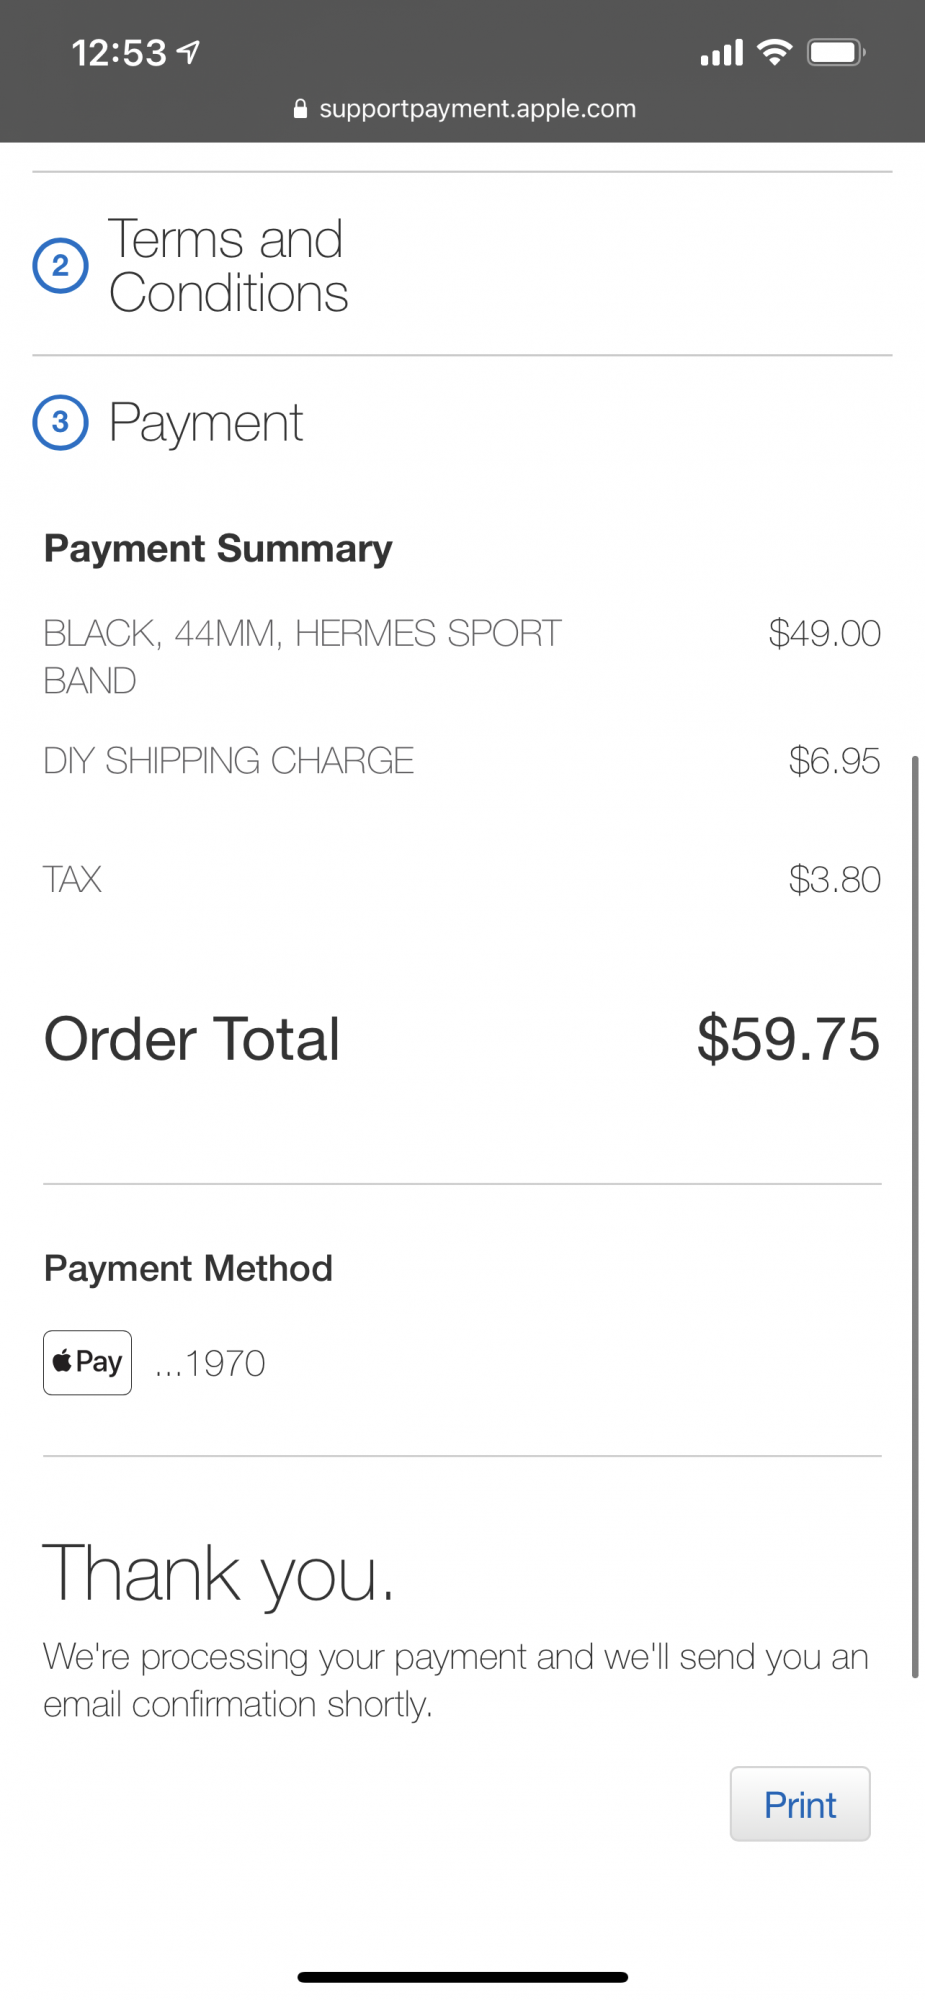
Task: Tap the step 2 circle icon
Action: [61, 266]
